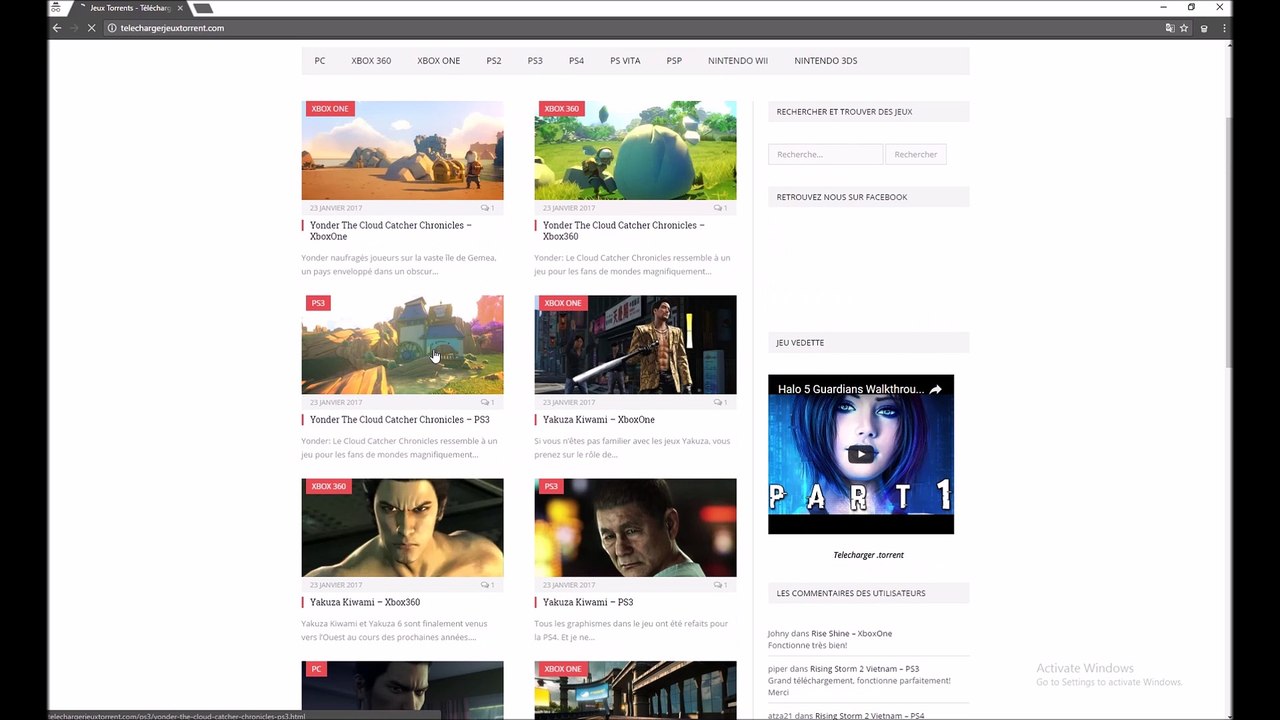Open the Yonder The Cloud Catcher Chronicles – PS3 title
The width and height of the screenshot is (1280, 720).
coord(400,420)
